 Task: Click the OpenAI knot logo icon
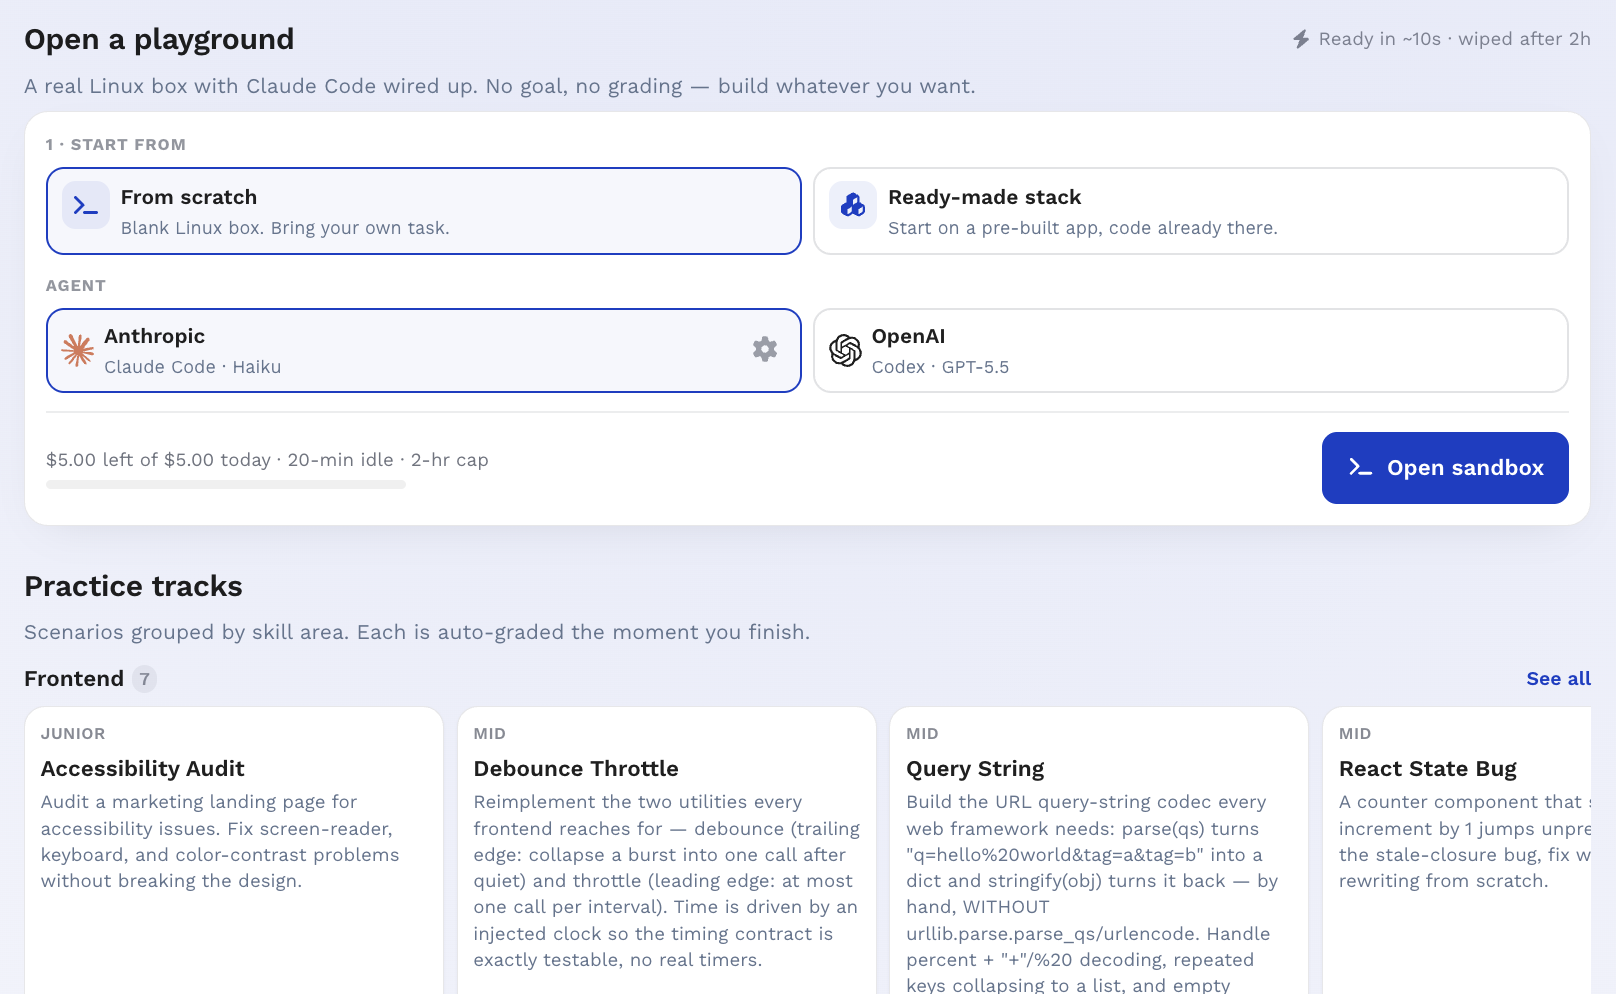pyautogui.click(x=845, y=350)
